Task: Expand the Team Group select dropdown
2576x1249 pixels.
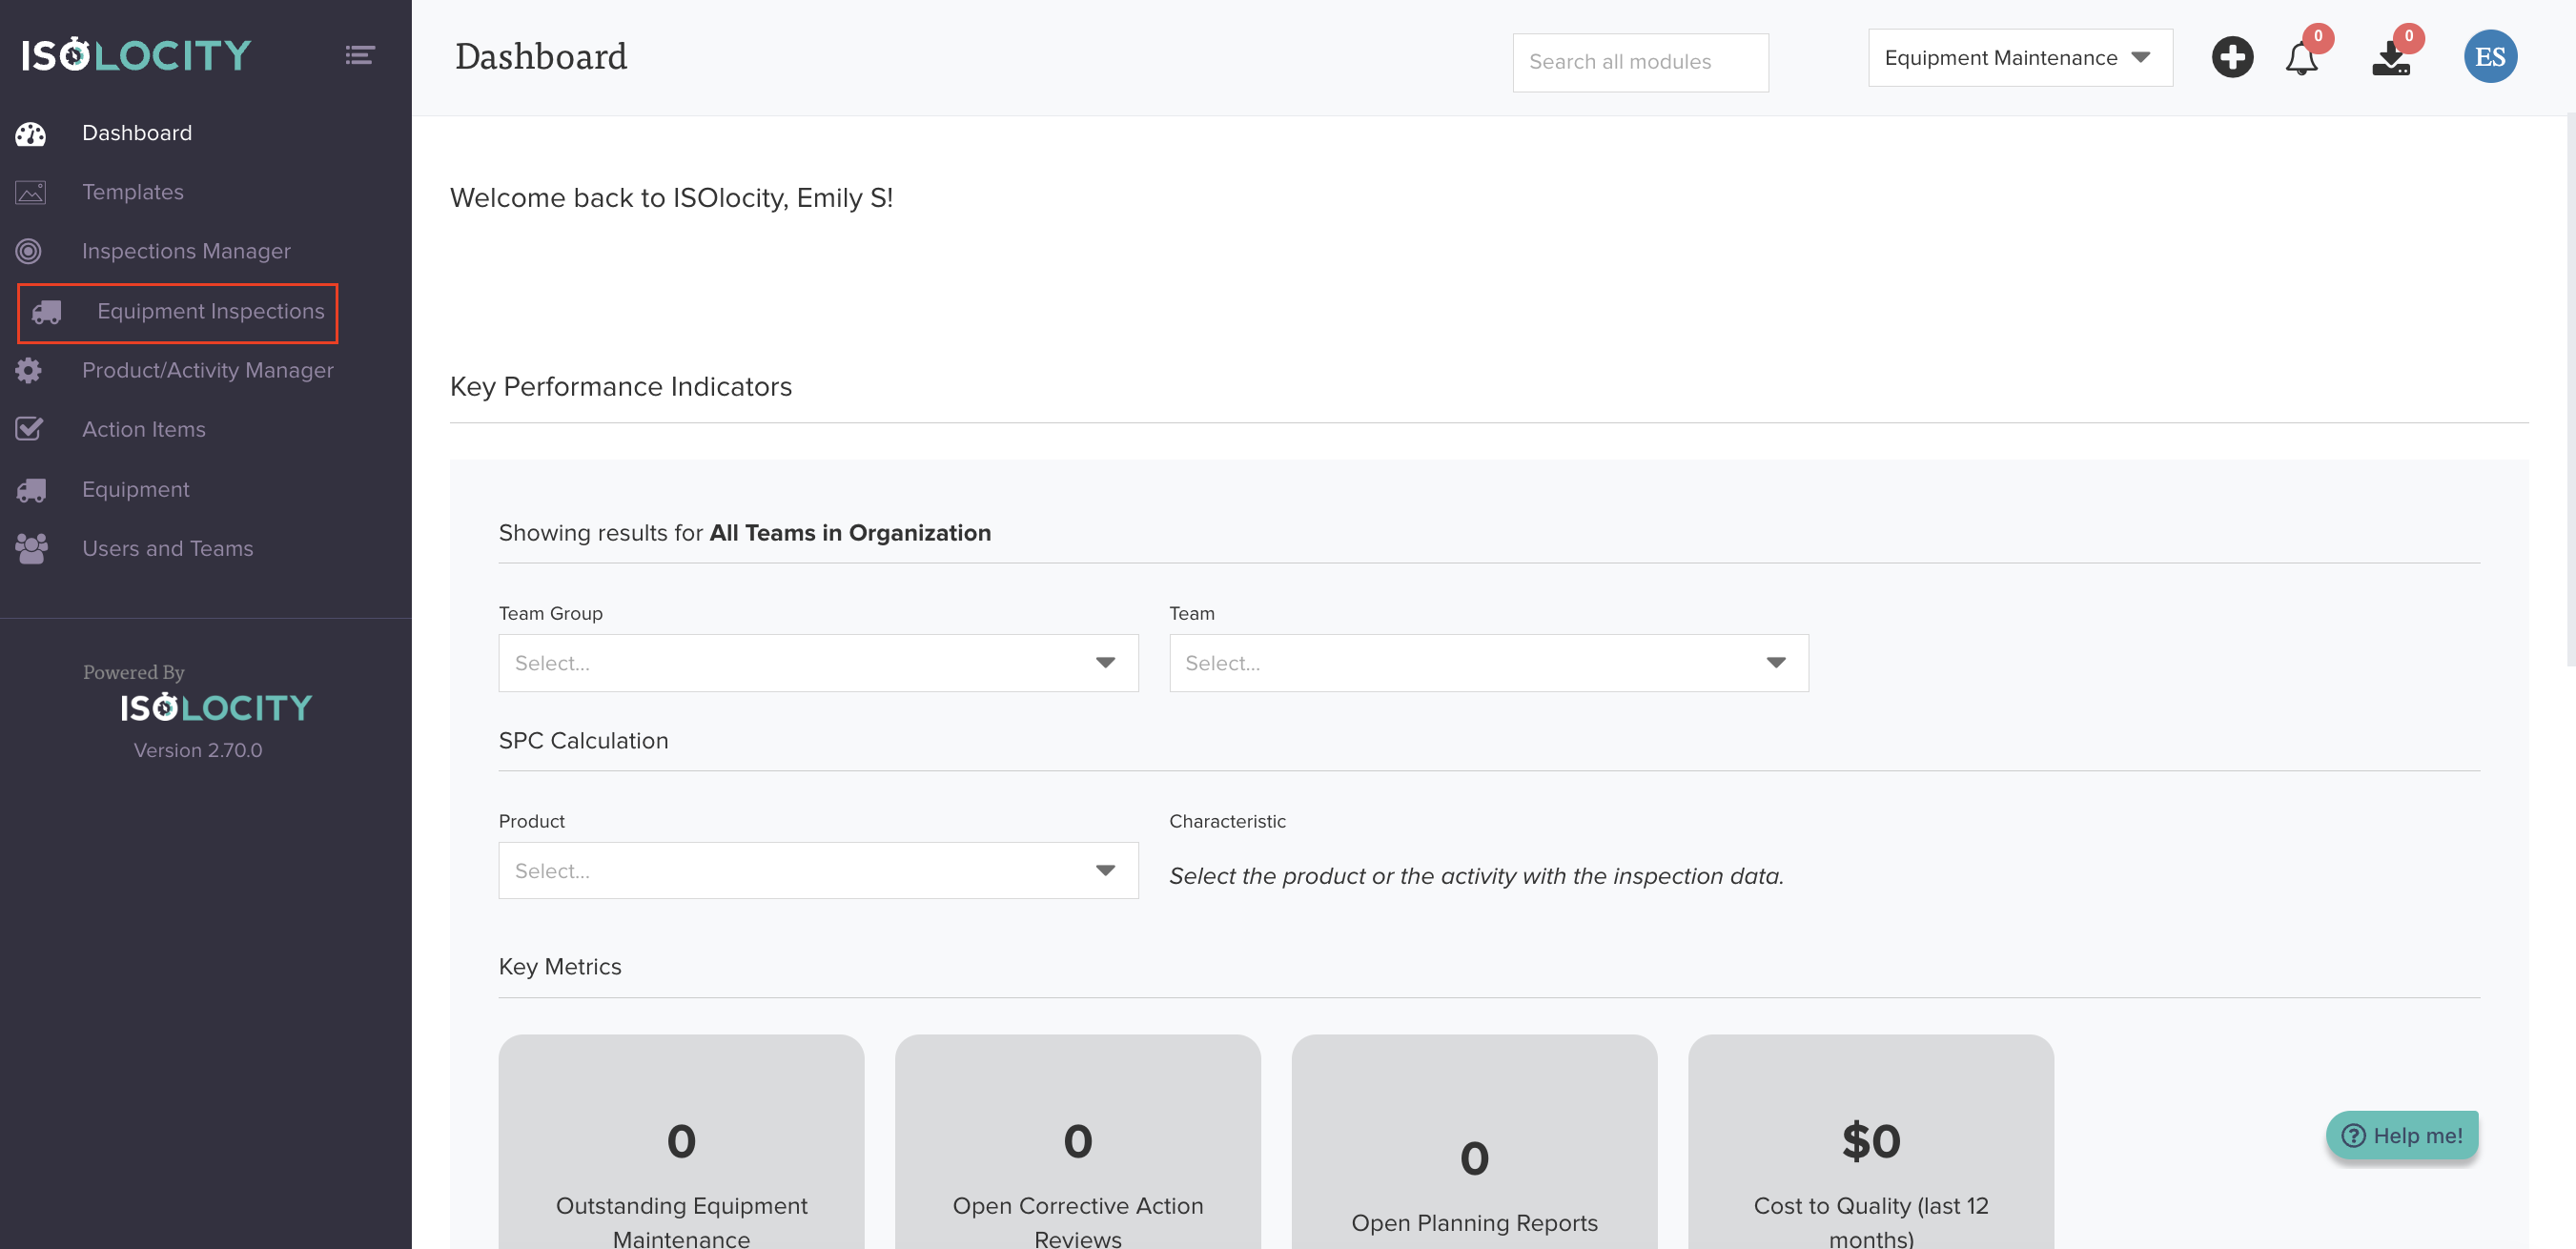Action: coord(817,663)
